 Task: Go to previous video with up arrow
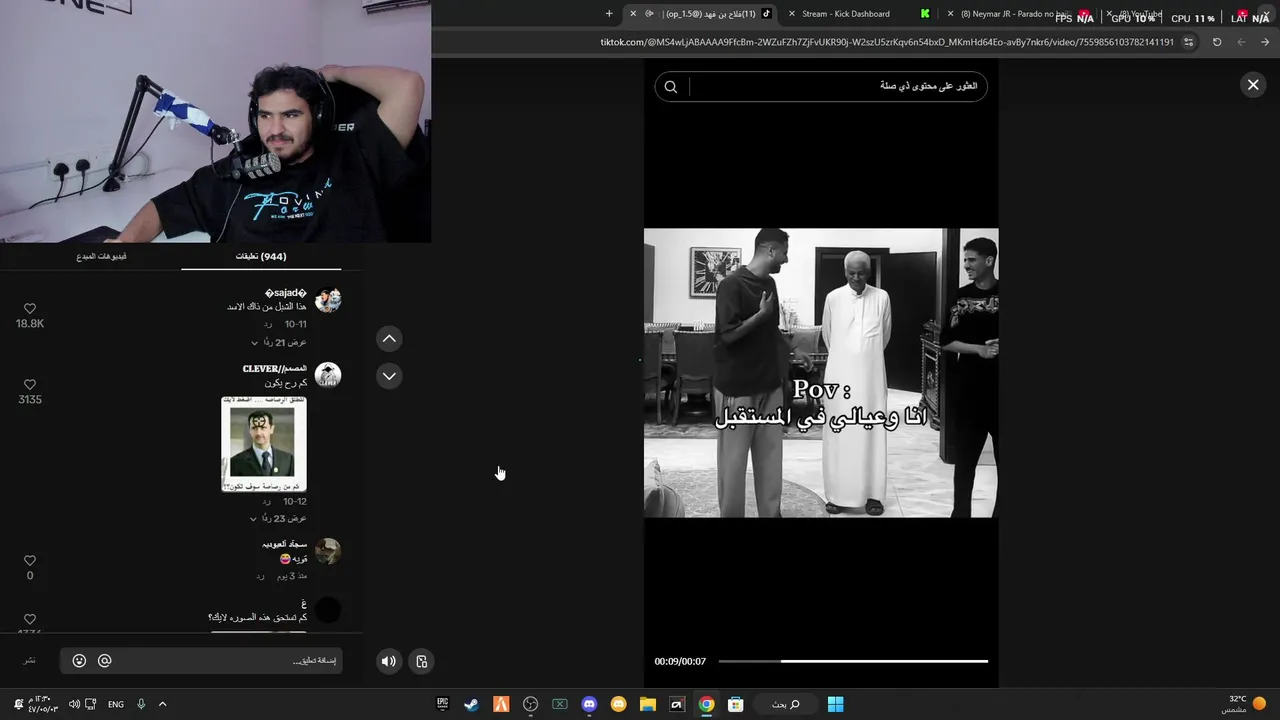coord(389,339)
